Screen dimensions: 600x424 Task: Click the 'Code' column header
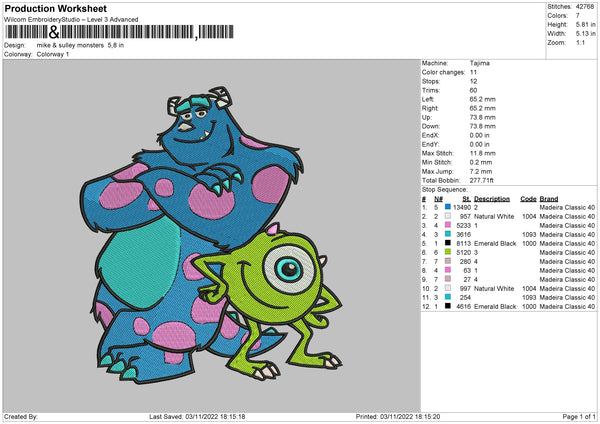[528, 199]
